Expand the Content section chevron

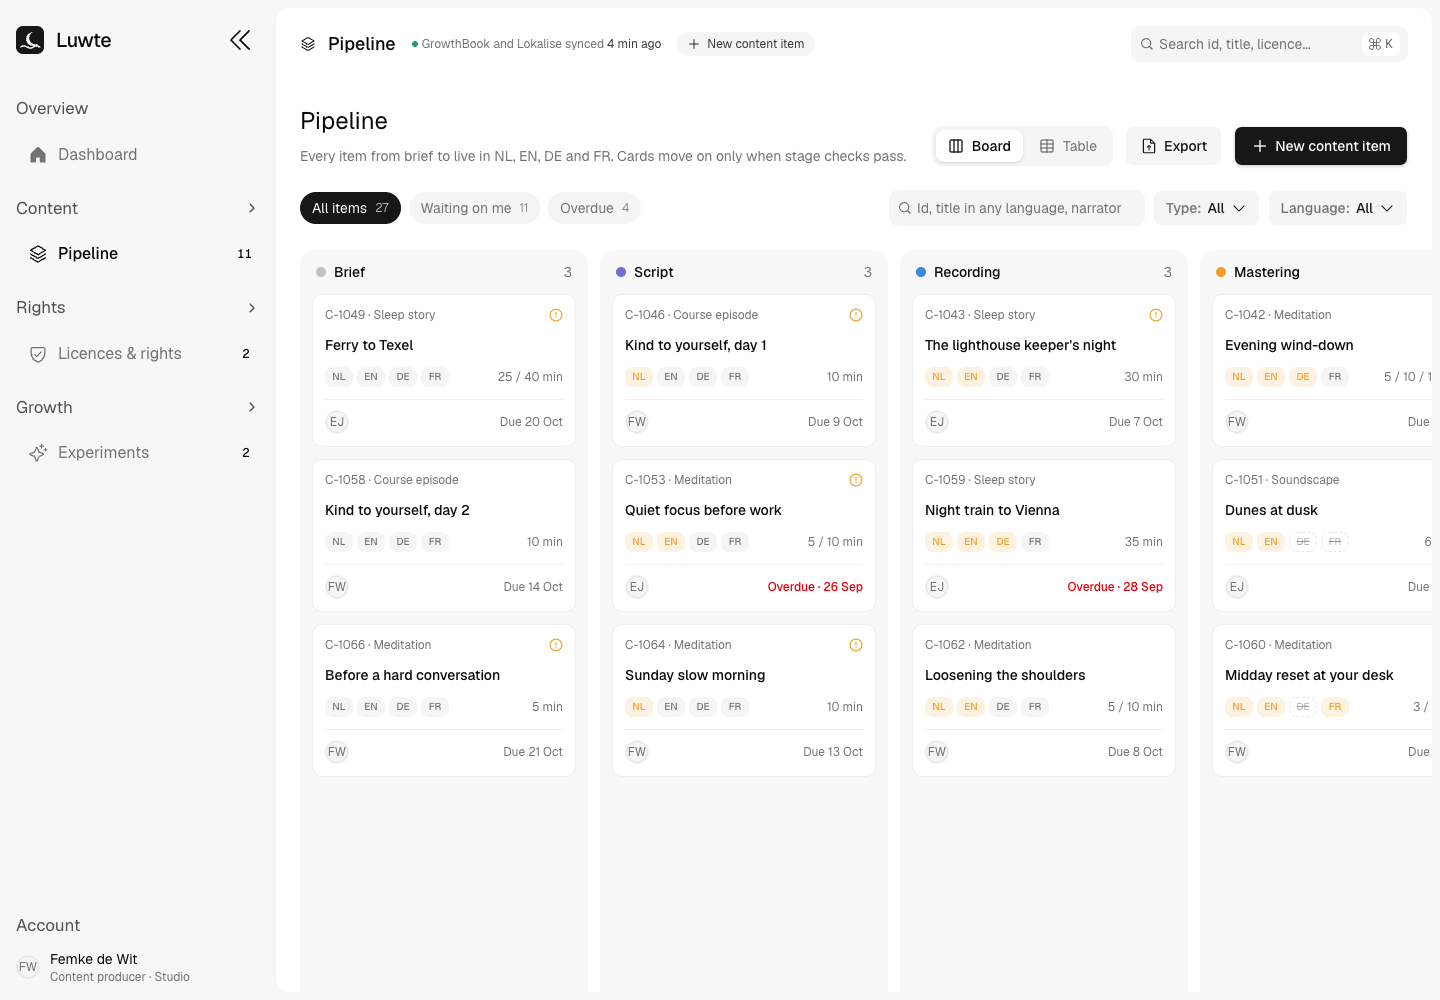point(252,208)
